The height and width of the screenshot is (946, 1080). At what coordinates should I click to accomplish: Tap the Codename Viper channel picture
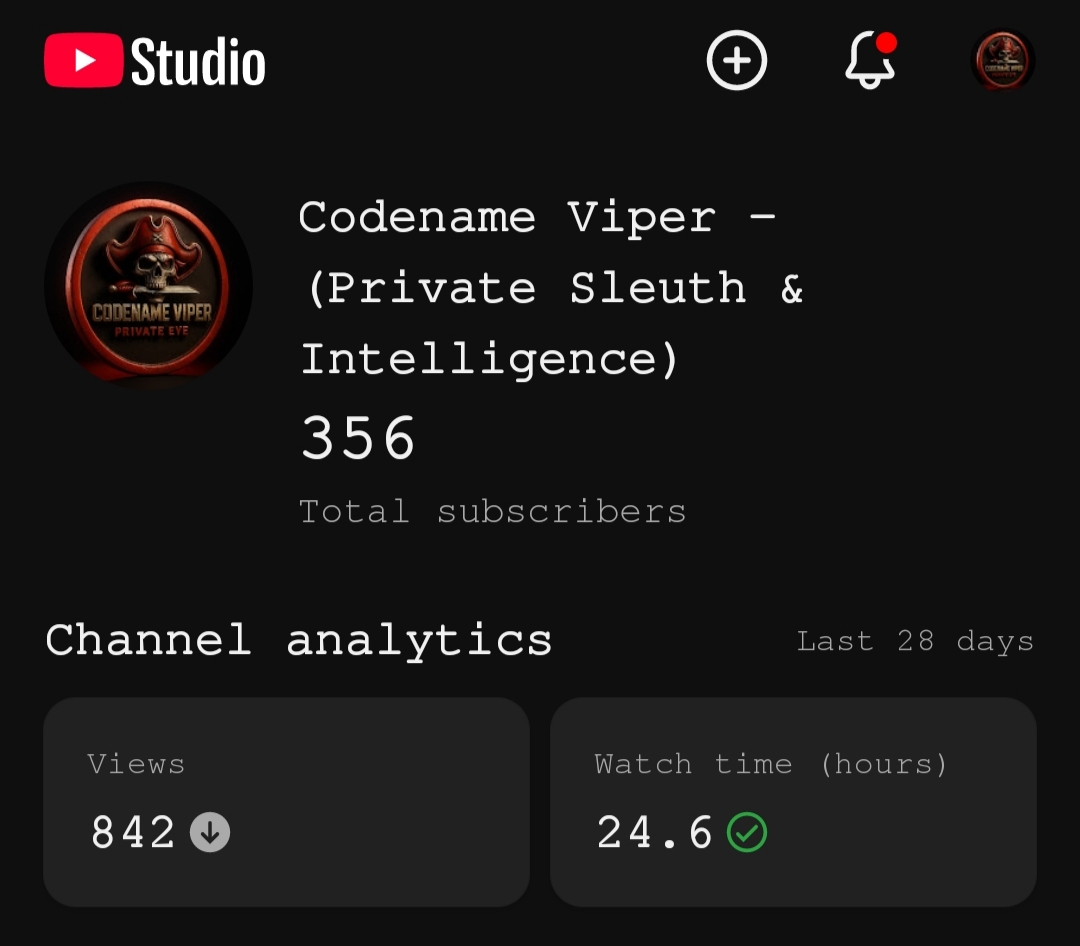click(148, 285)
